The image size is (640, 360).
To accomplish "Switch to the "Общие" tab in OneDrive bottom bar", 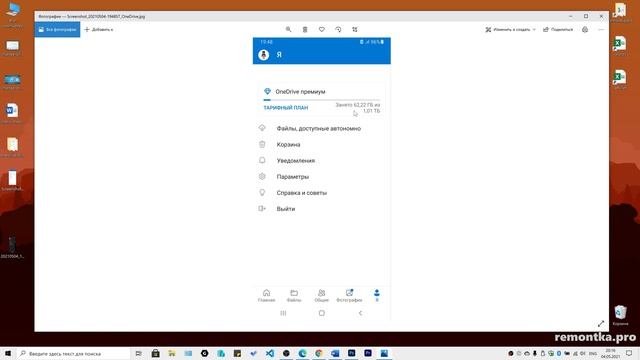I will coord(322,296).
